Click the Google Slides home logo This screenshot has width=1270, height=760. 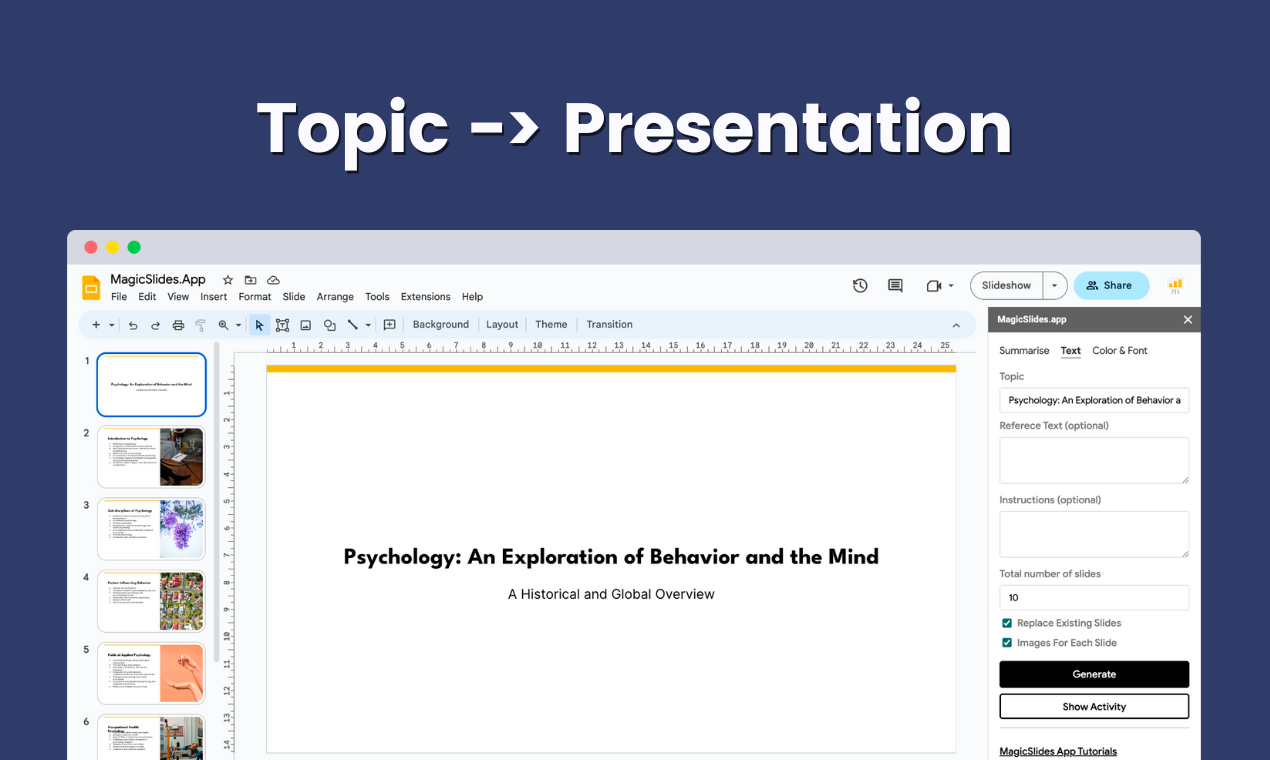coord(91,288)
